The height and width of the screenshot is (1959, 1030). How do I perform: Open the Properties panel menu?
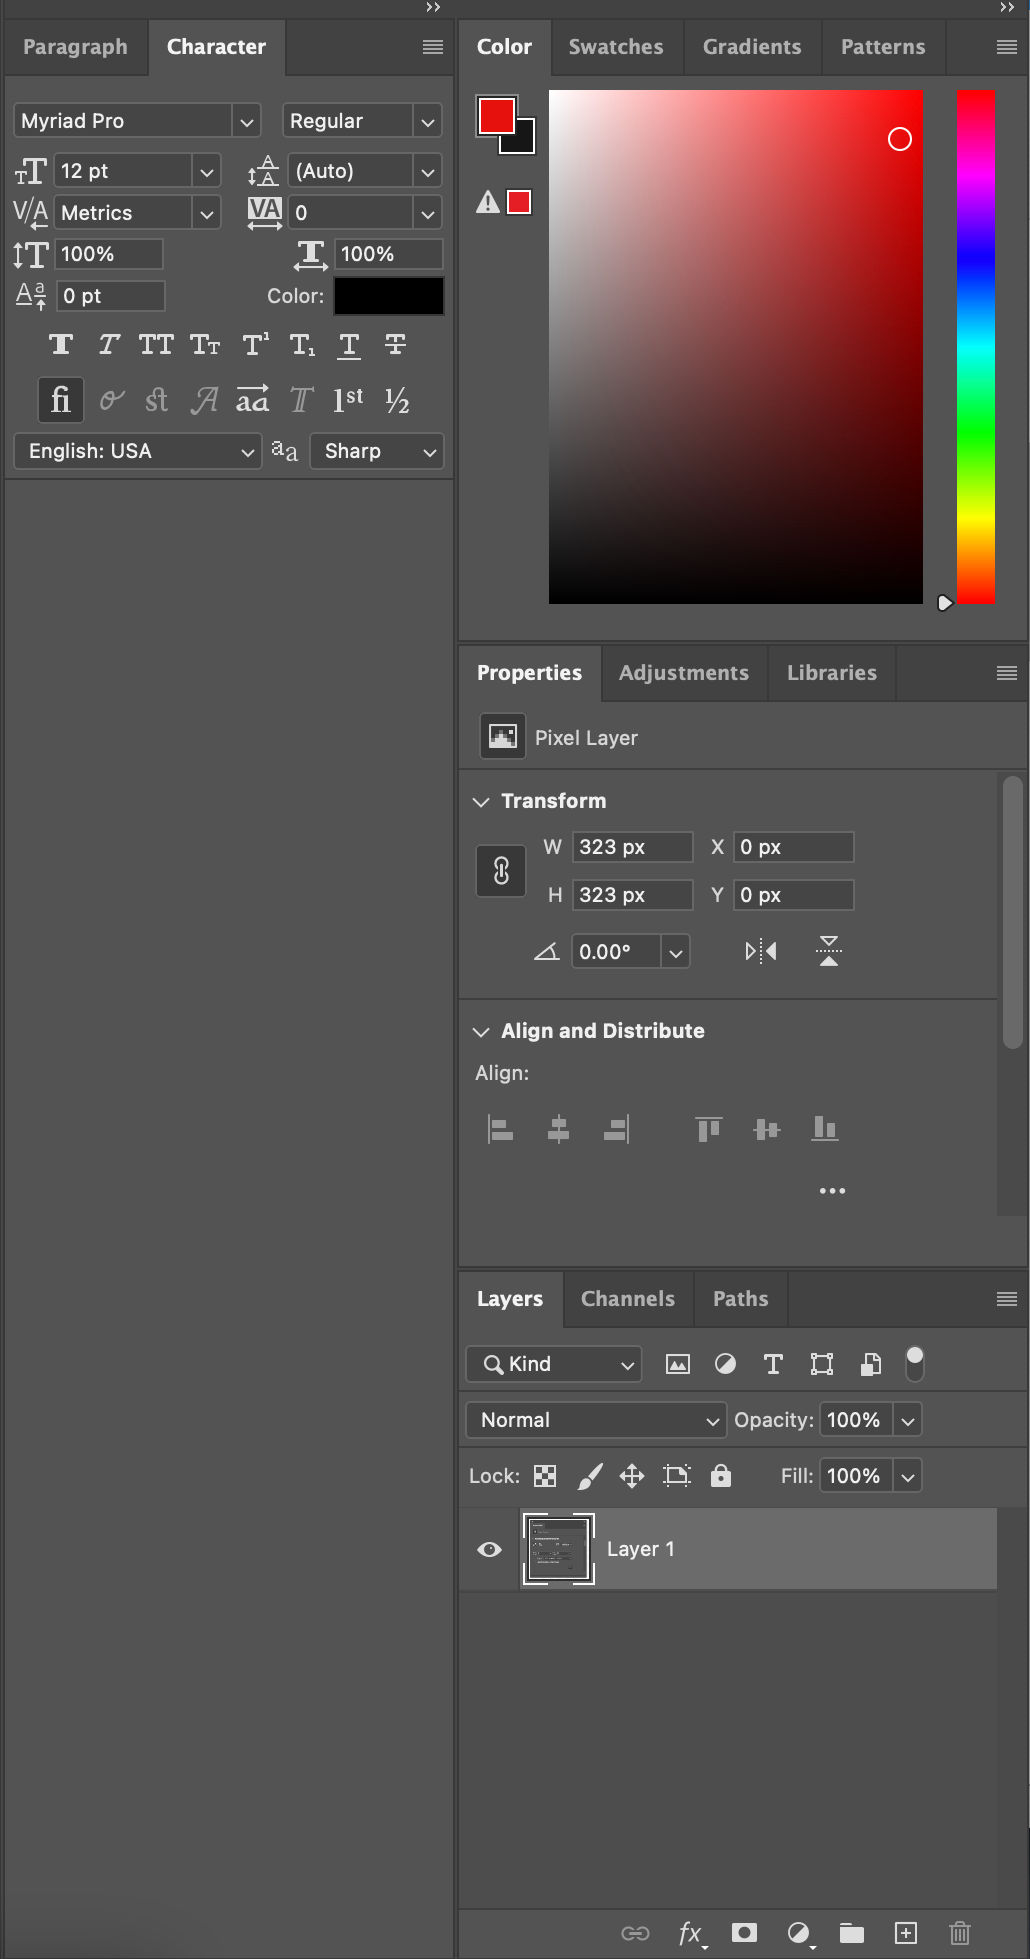[x=1007, y=673]
